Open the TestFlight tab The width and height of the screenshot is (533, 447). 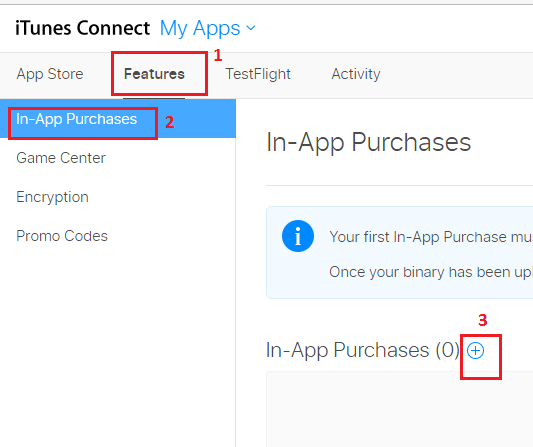tap(258, 74)
